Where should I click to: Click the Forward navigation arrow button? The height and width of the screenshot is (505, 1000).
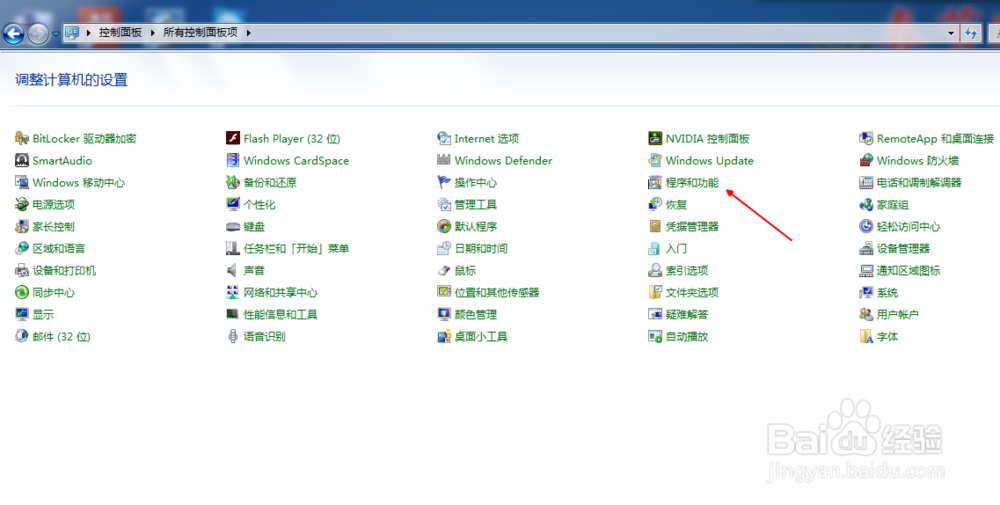38,34
